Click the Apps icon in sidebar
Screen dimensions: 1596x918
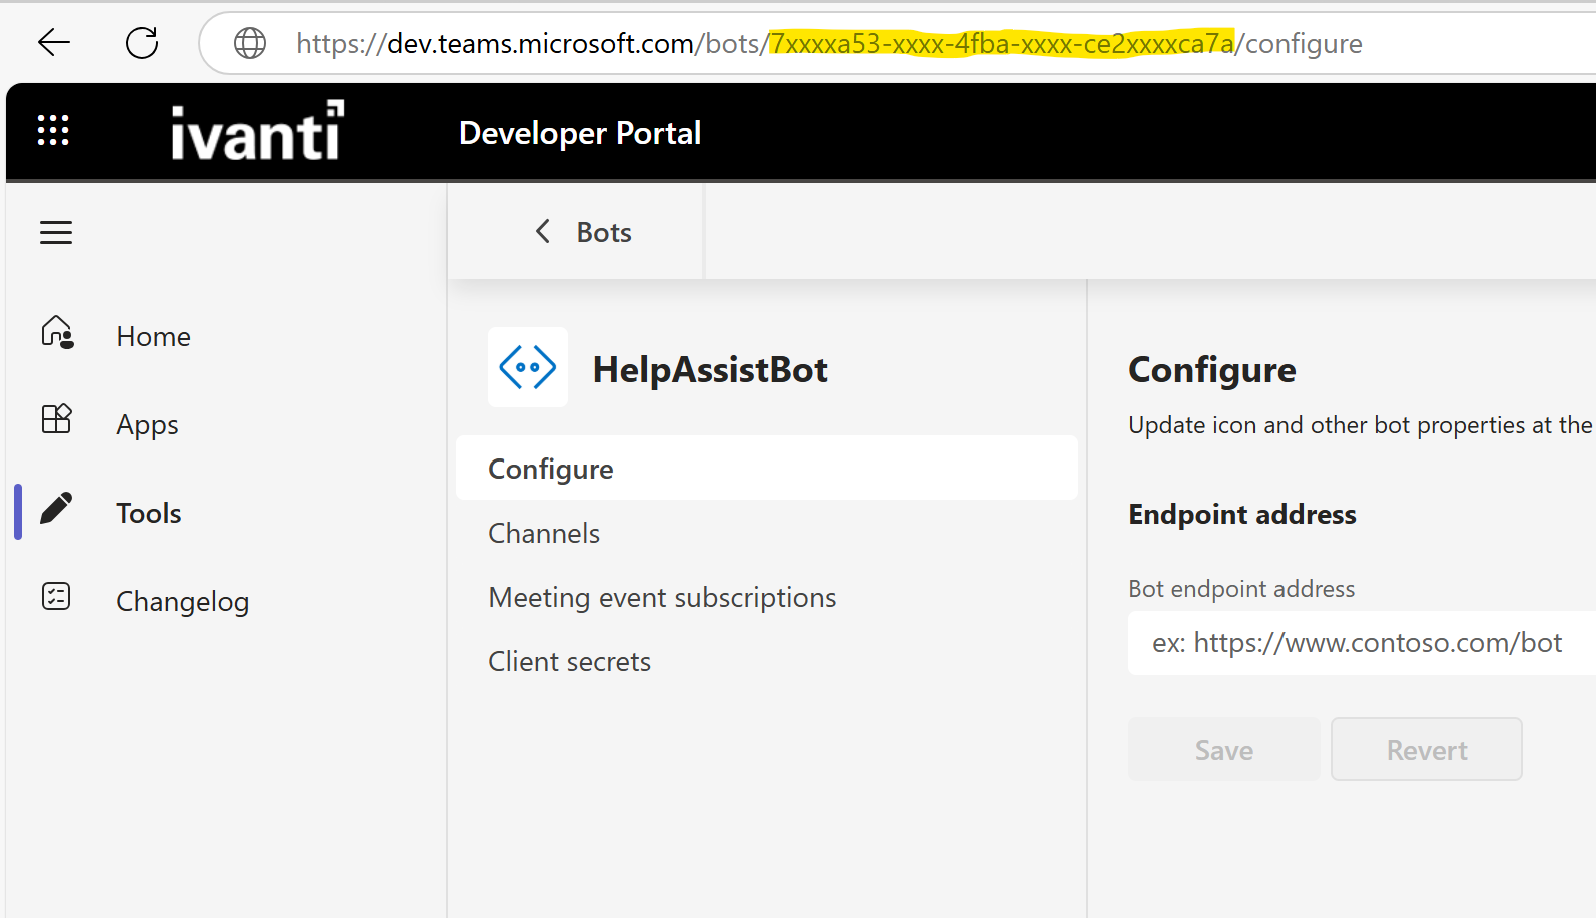[x=57, y=419]
